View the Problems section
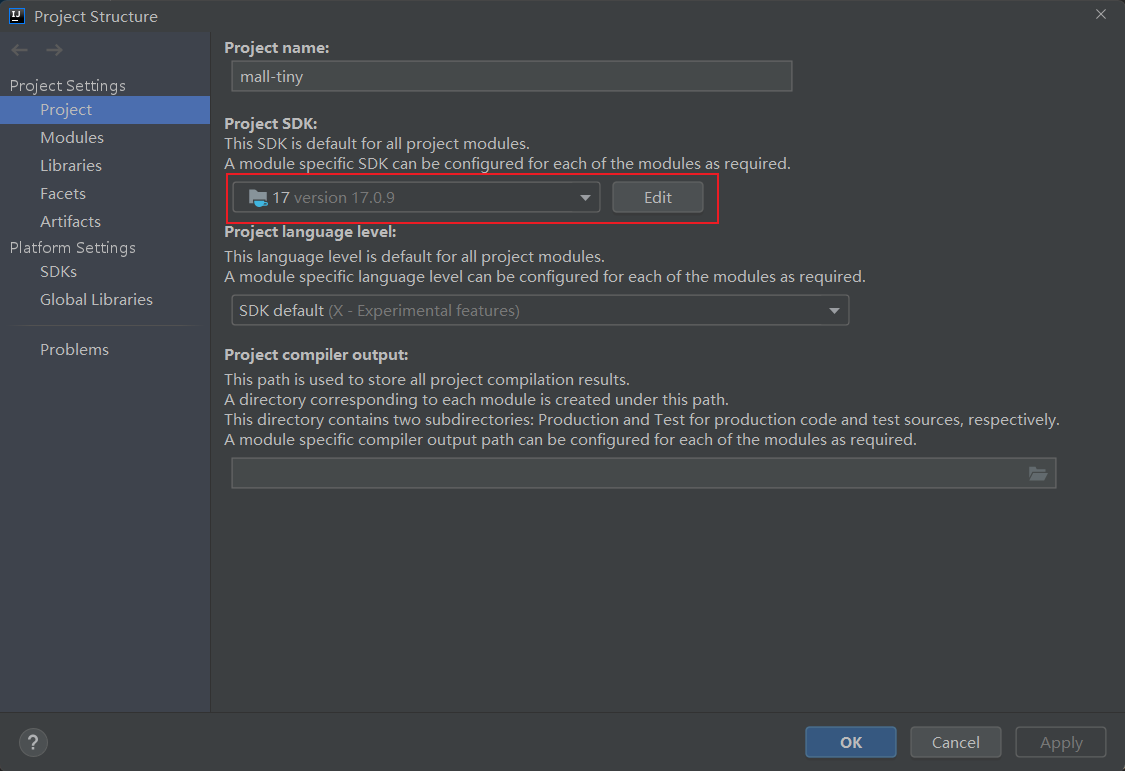 click(x=74, y=350)
